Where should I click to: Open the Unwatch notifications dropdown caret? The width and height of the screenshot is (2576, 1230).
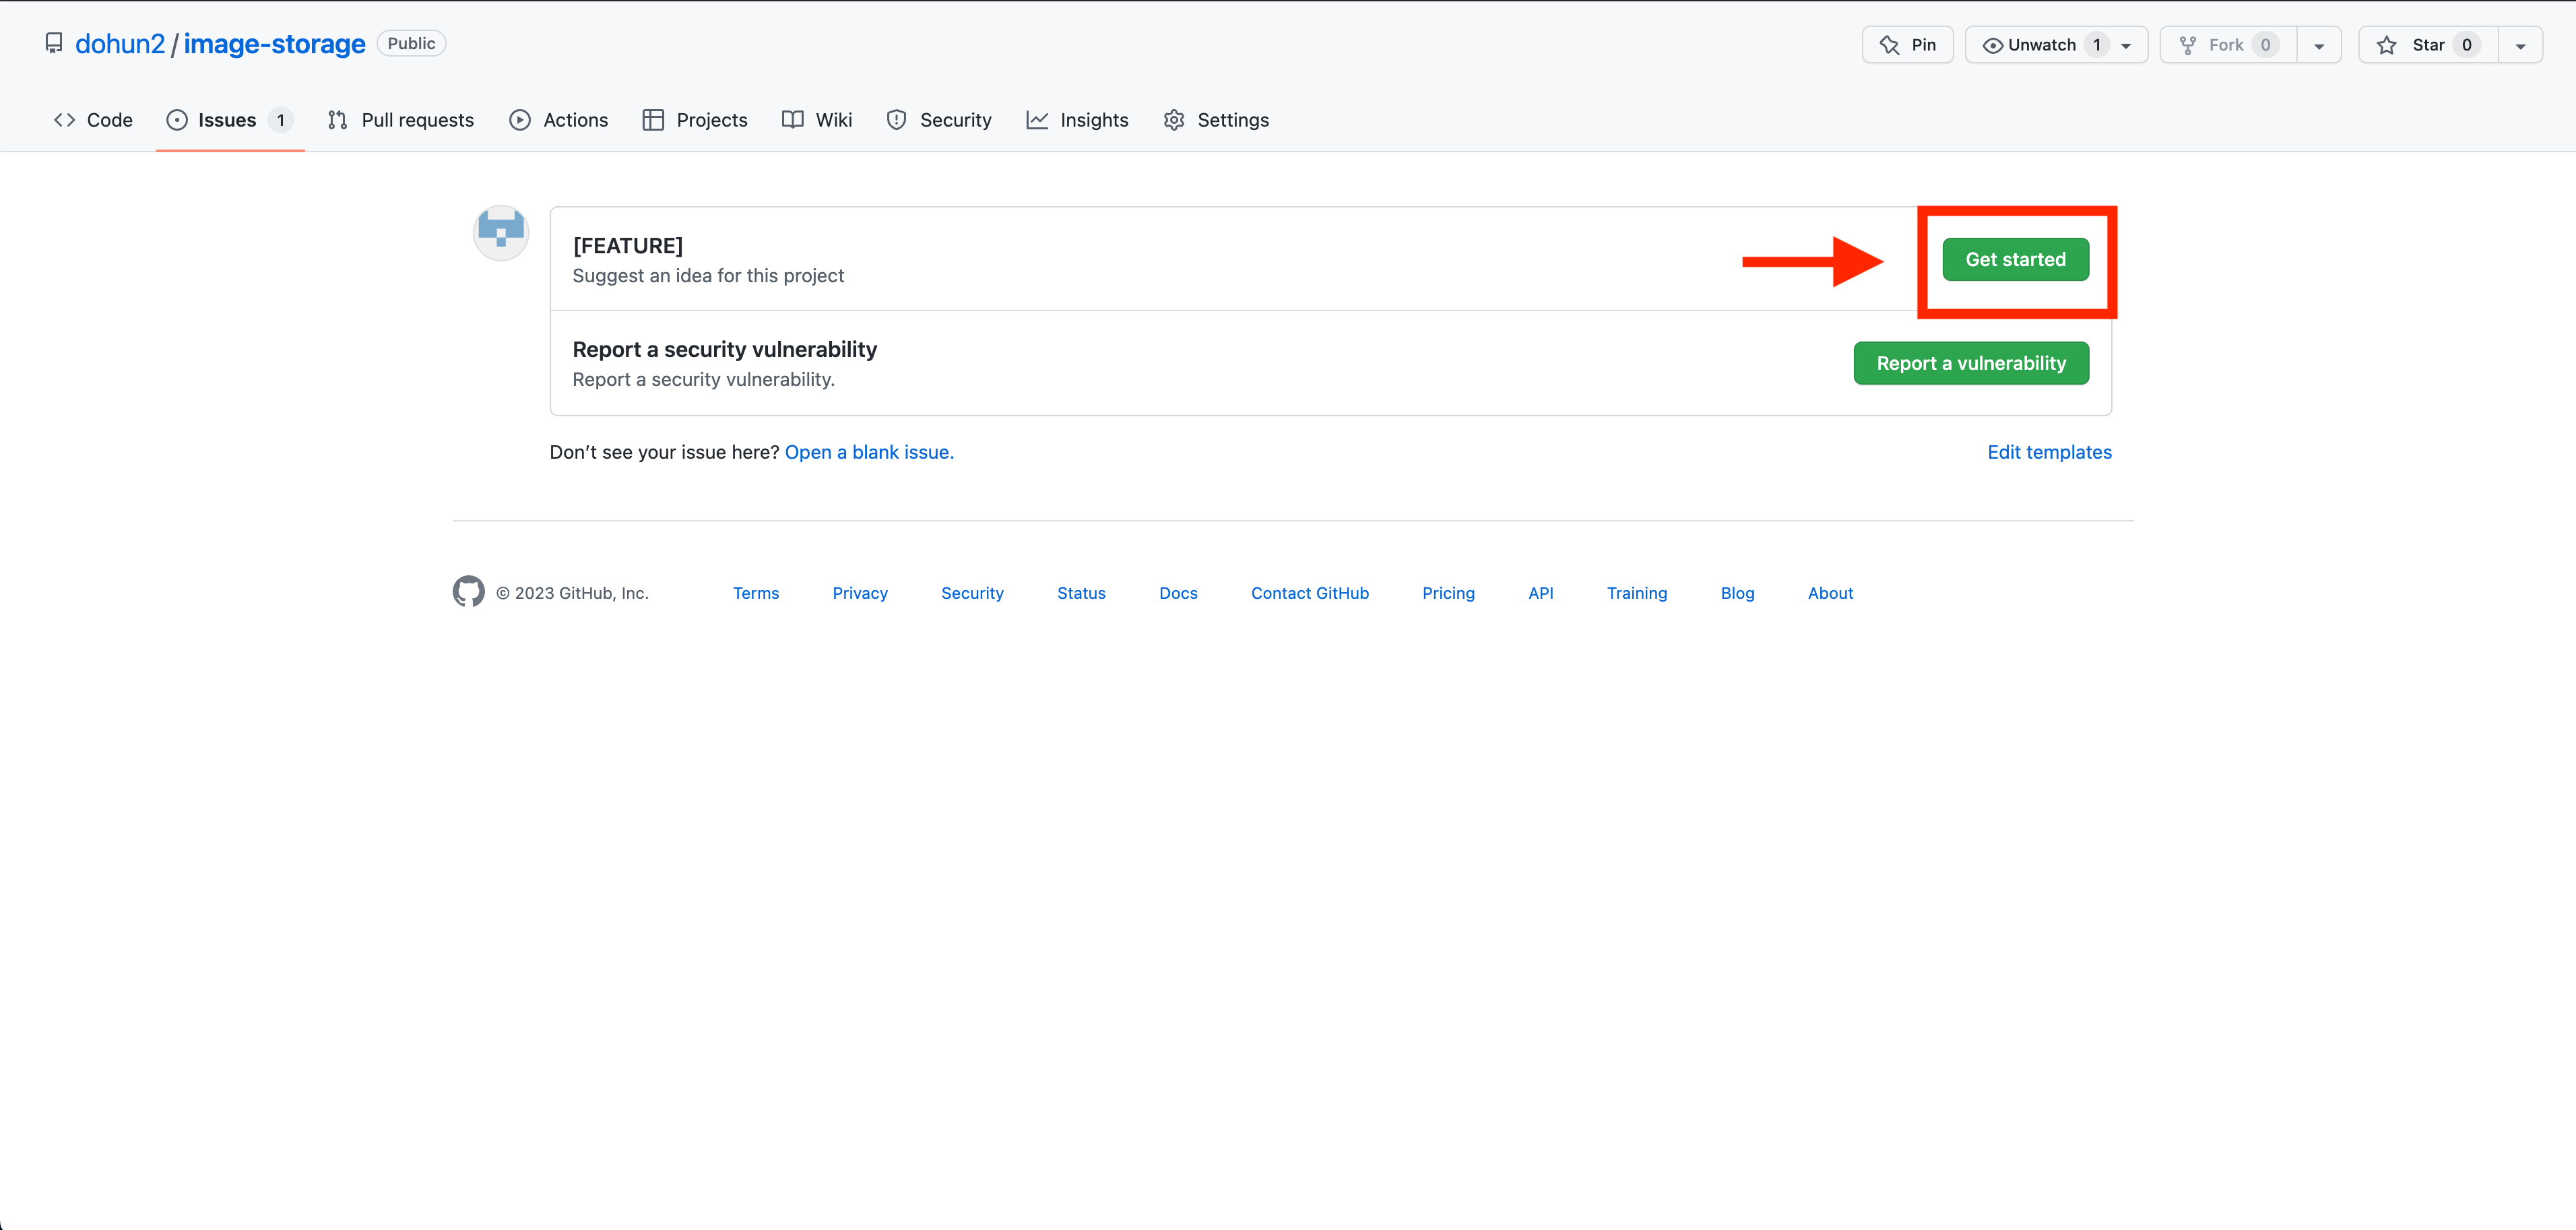[2126, 45]
